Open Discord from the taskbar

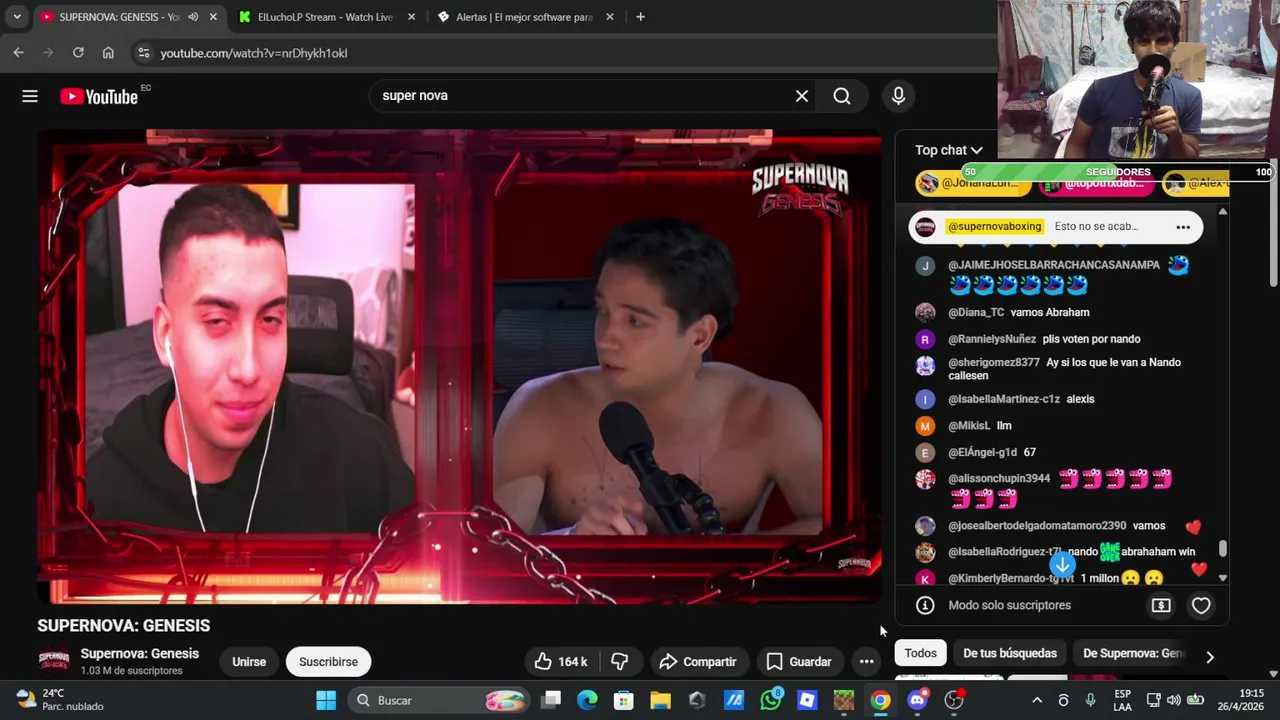click(x=917, y=700)
